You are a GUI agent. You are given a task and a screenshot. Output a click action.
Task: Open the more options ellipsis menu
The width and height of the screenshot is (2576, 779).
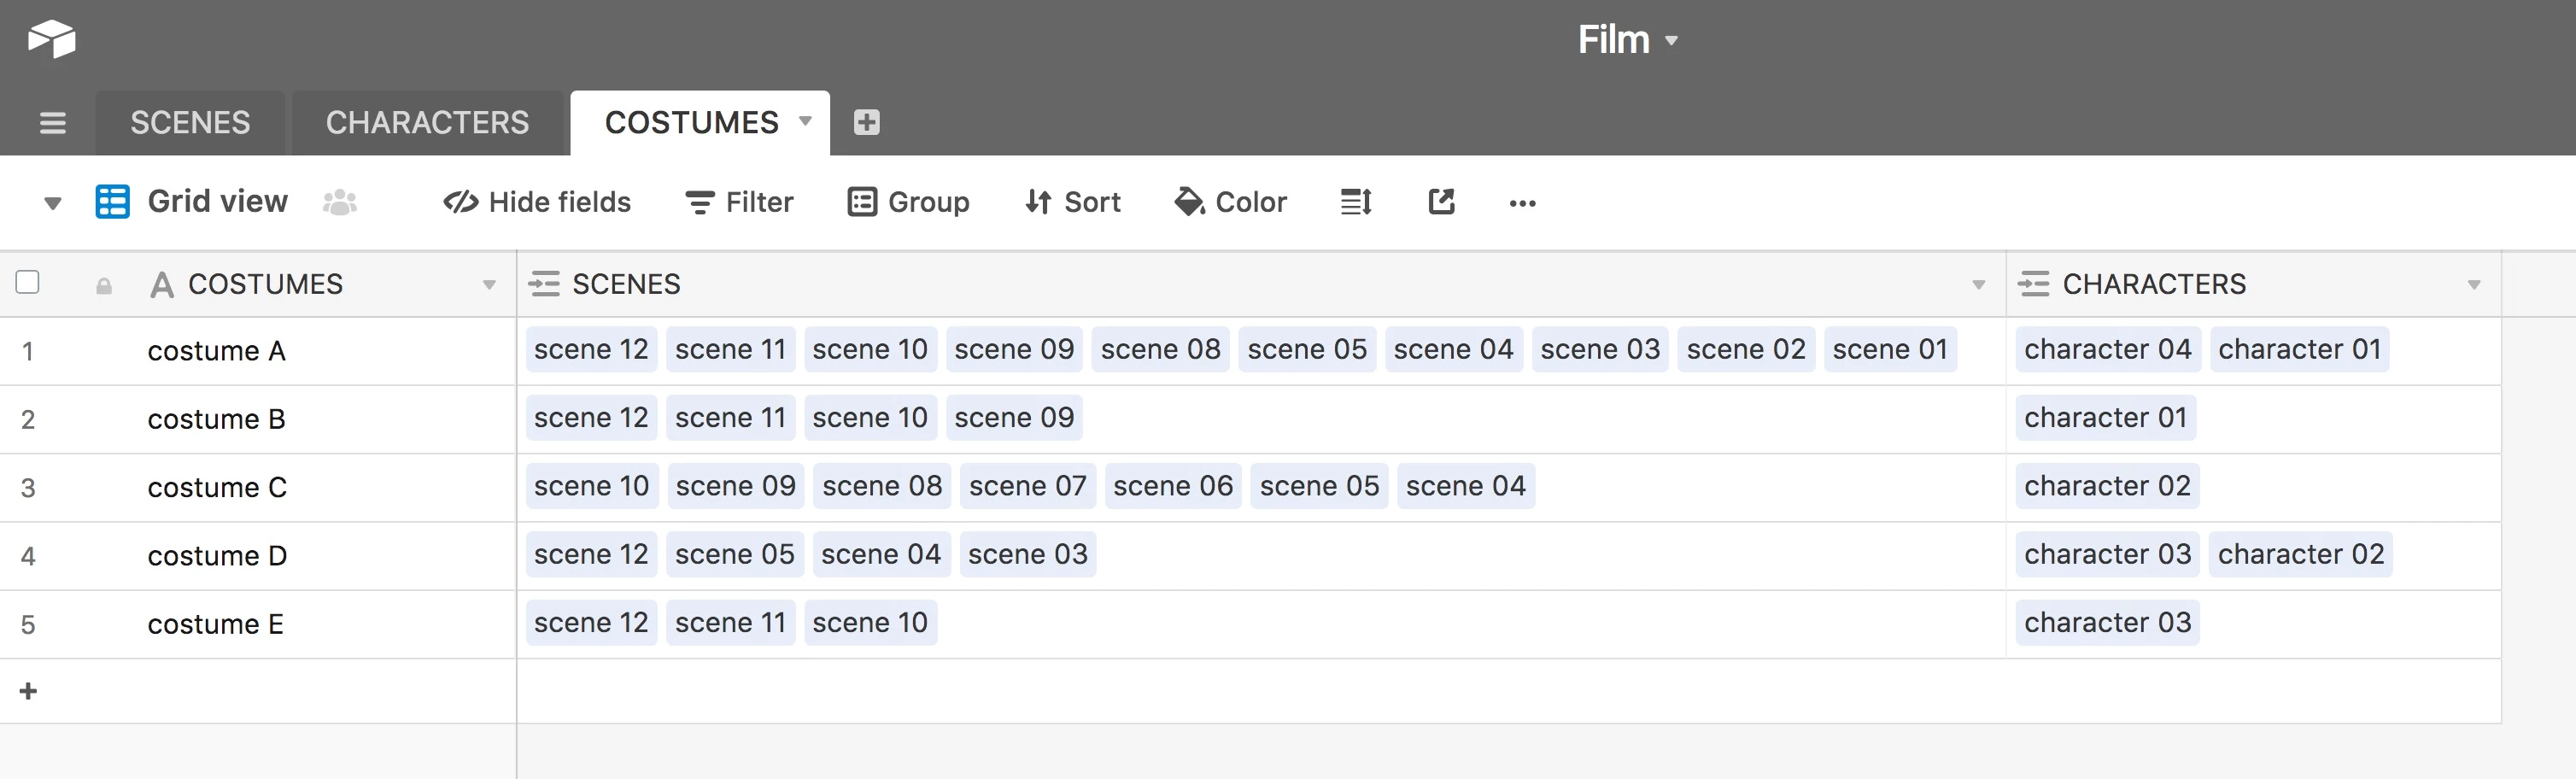pos(1522,203)
